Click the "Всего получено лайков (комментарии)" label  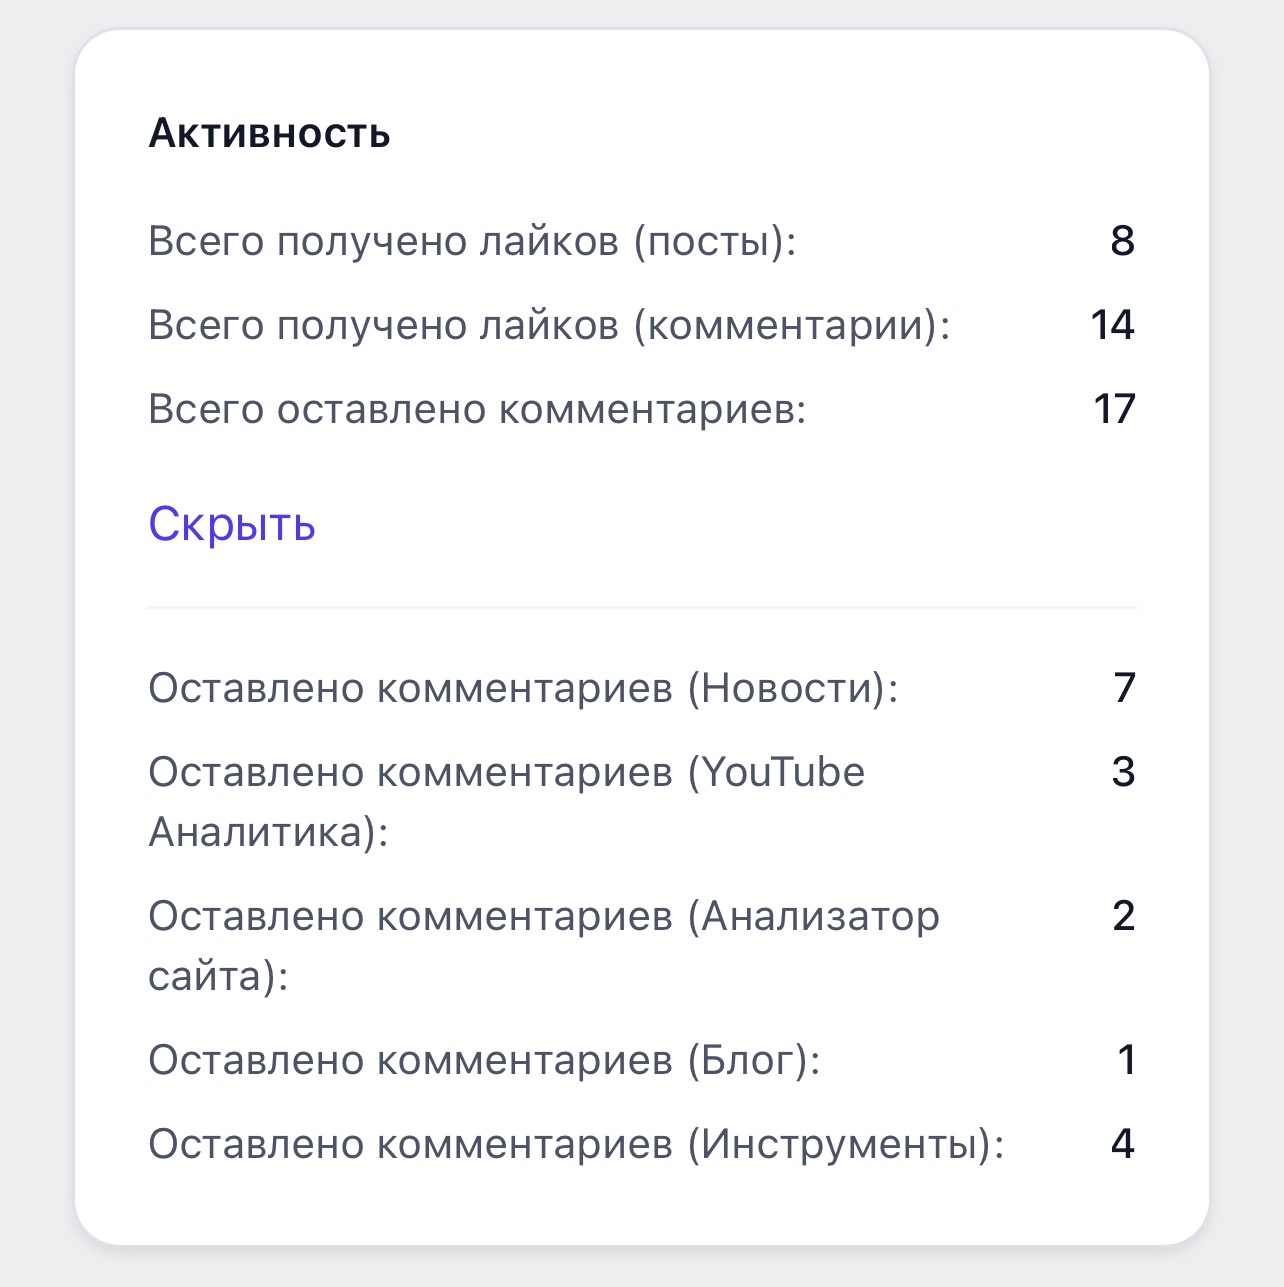click(x=549, y=325)
